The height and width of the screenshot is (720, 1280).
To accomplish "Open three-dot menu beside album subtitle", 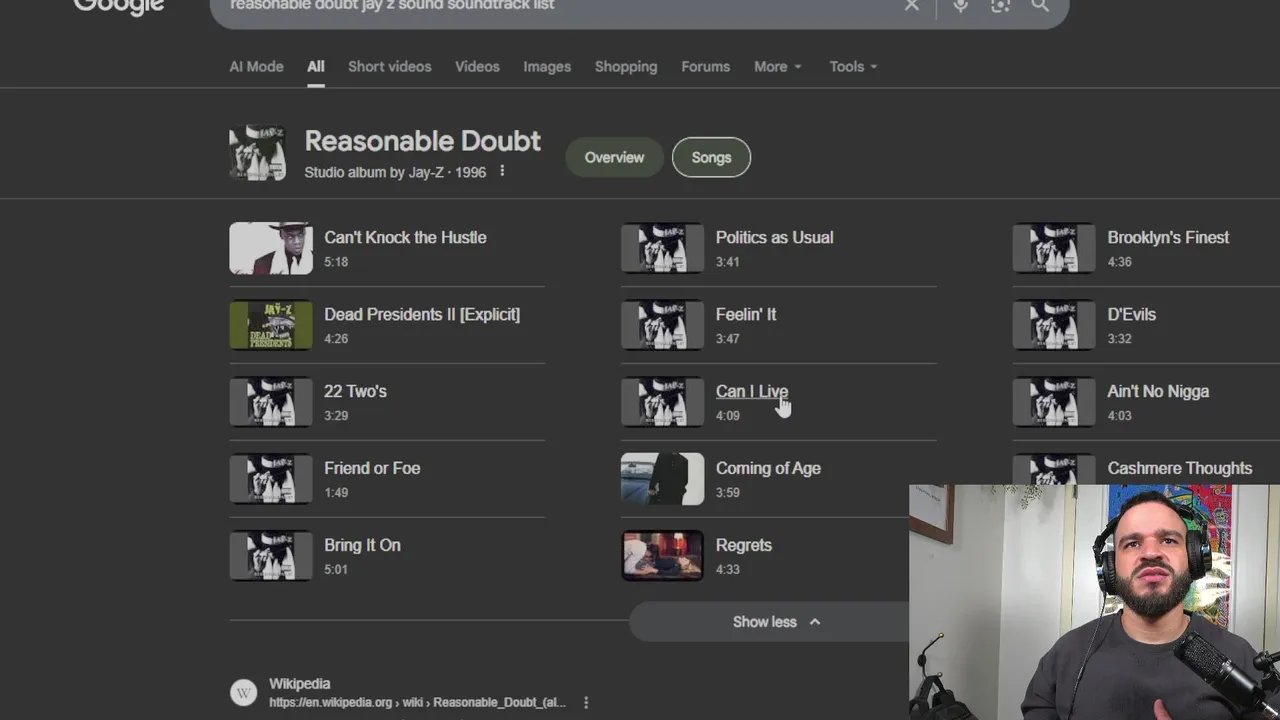I will click(x=502, y=171).
